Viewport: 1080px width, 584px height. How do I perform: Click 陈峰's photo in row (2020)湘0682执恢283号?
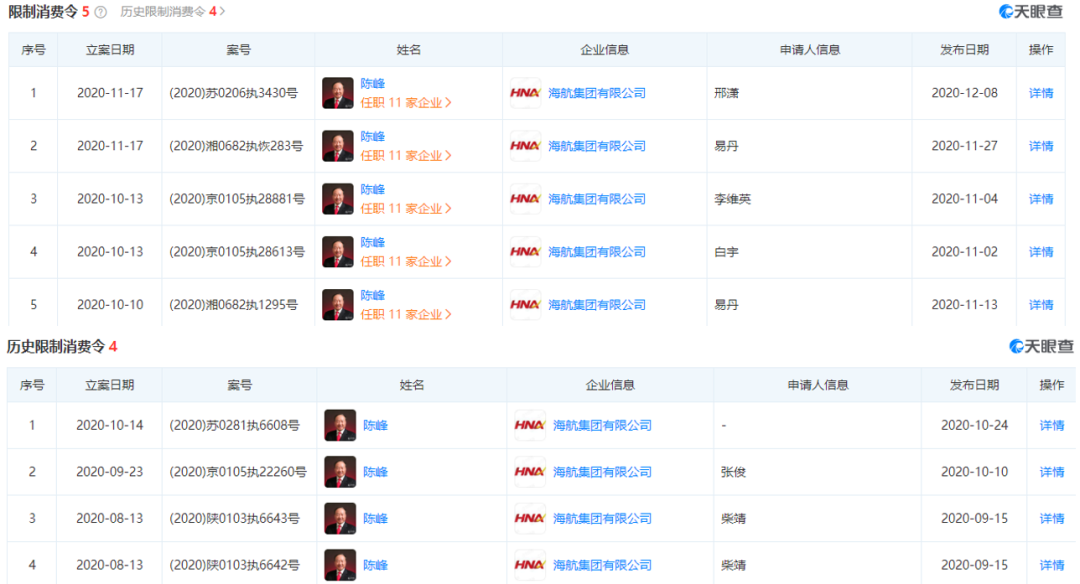coord(338,146)
